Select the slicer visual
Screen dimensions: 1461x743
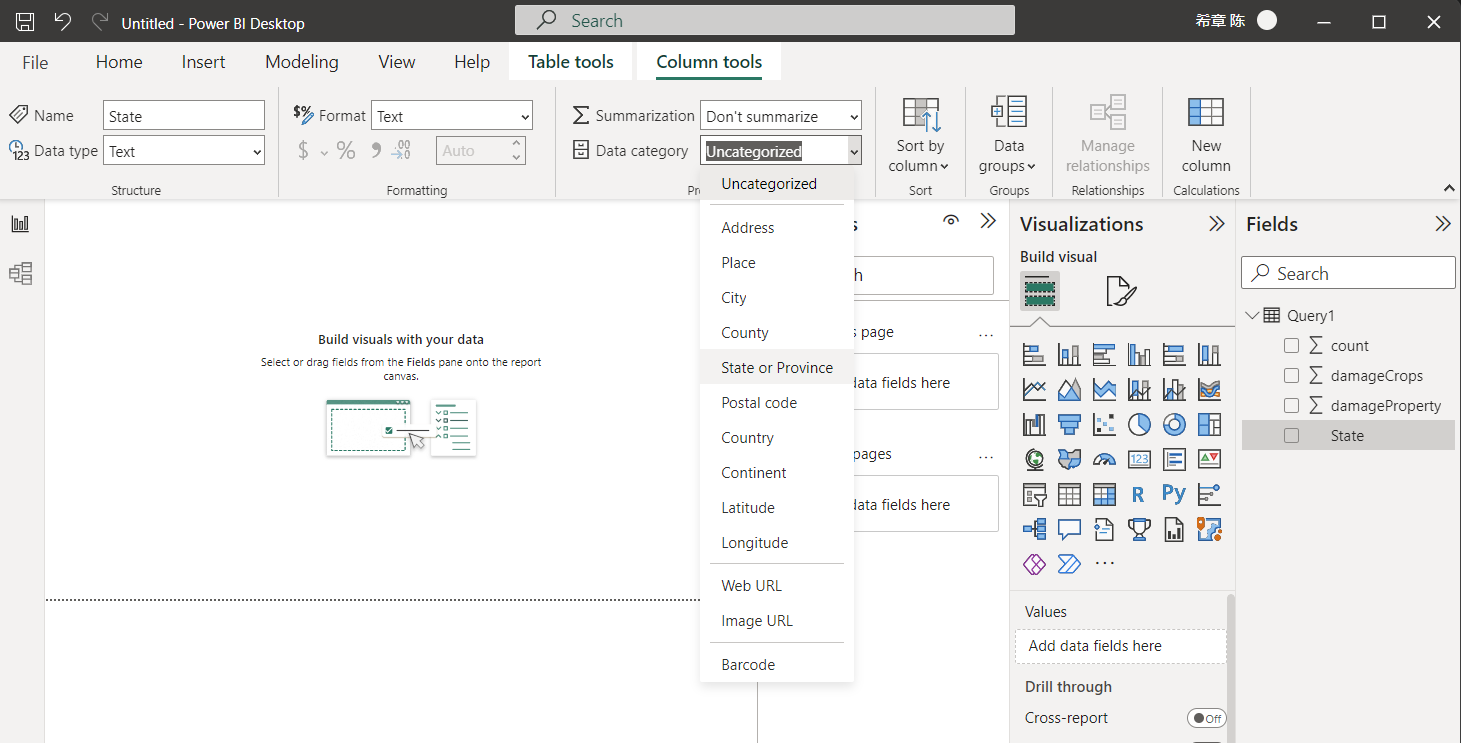tap(1034, 494)
